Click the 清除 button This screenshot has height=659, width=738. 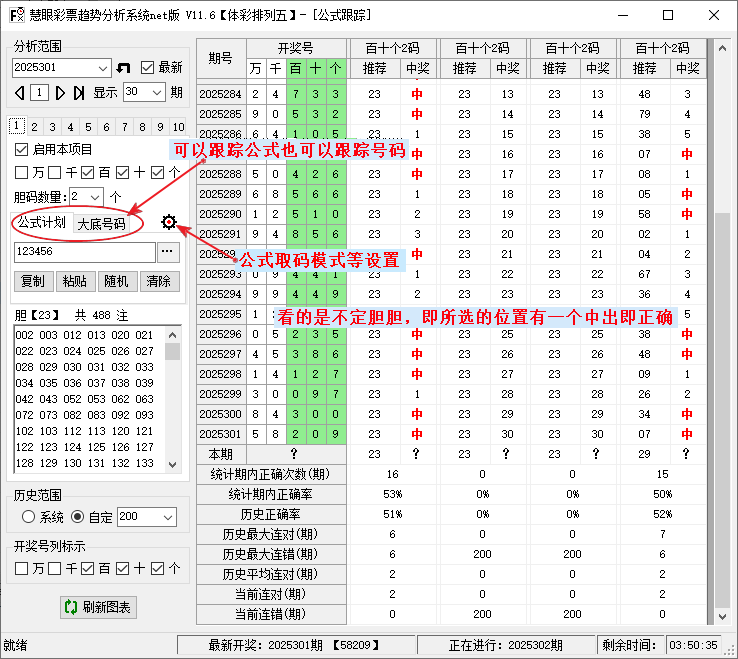(159, 281)
